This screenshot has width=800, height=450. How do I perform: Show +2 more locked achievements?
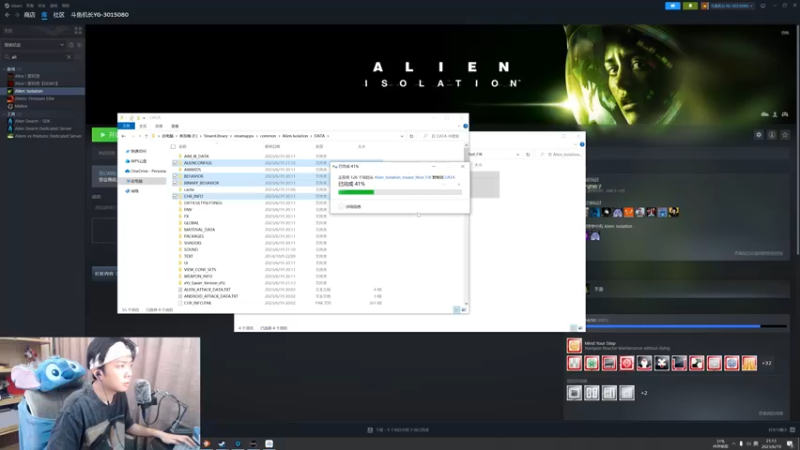coord(644,393)
